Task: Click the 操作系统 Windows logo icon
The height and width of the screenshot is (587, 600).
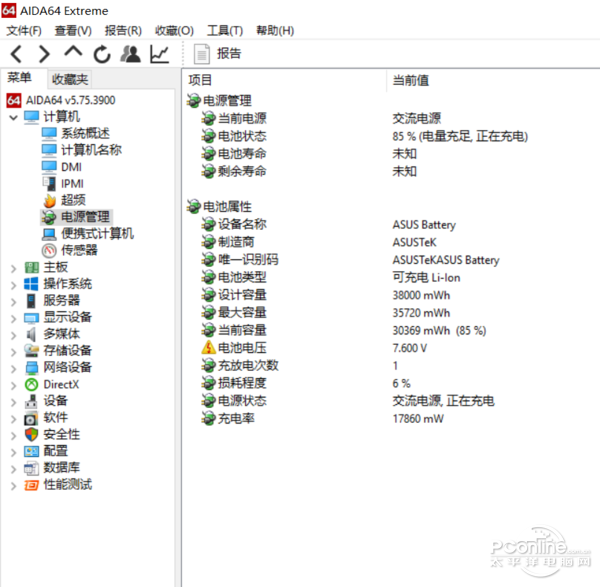Action: (31, 284)
